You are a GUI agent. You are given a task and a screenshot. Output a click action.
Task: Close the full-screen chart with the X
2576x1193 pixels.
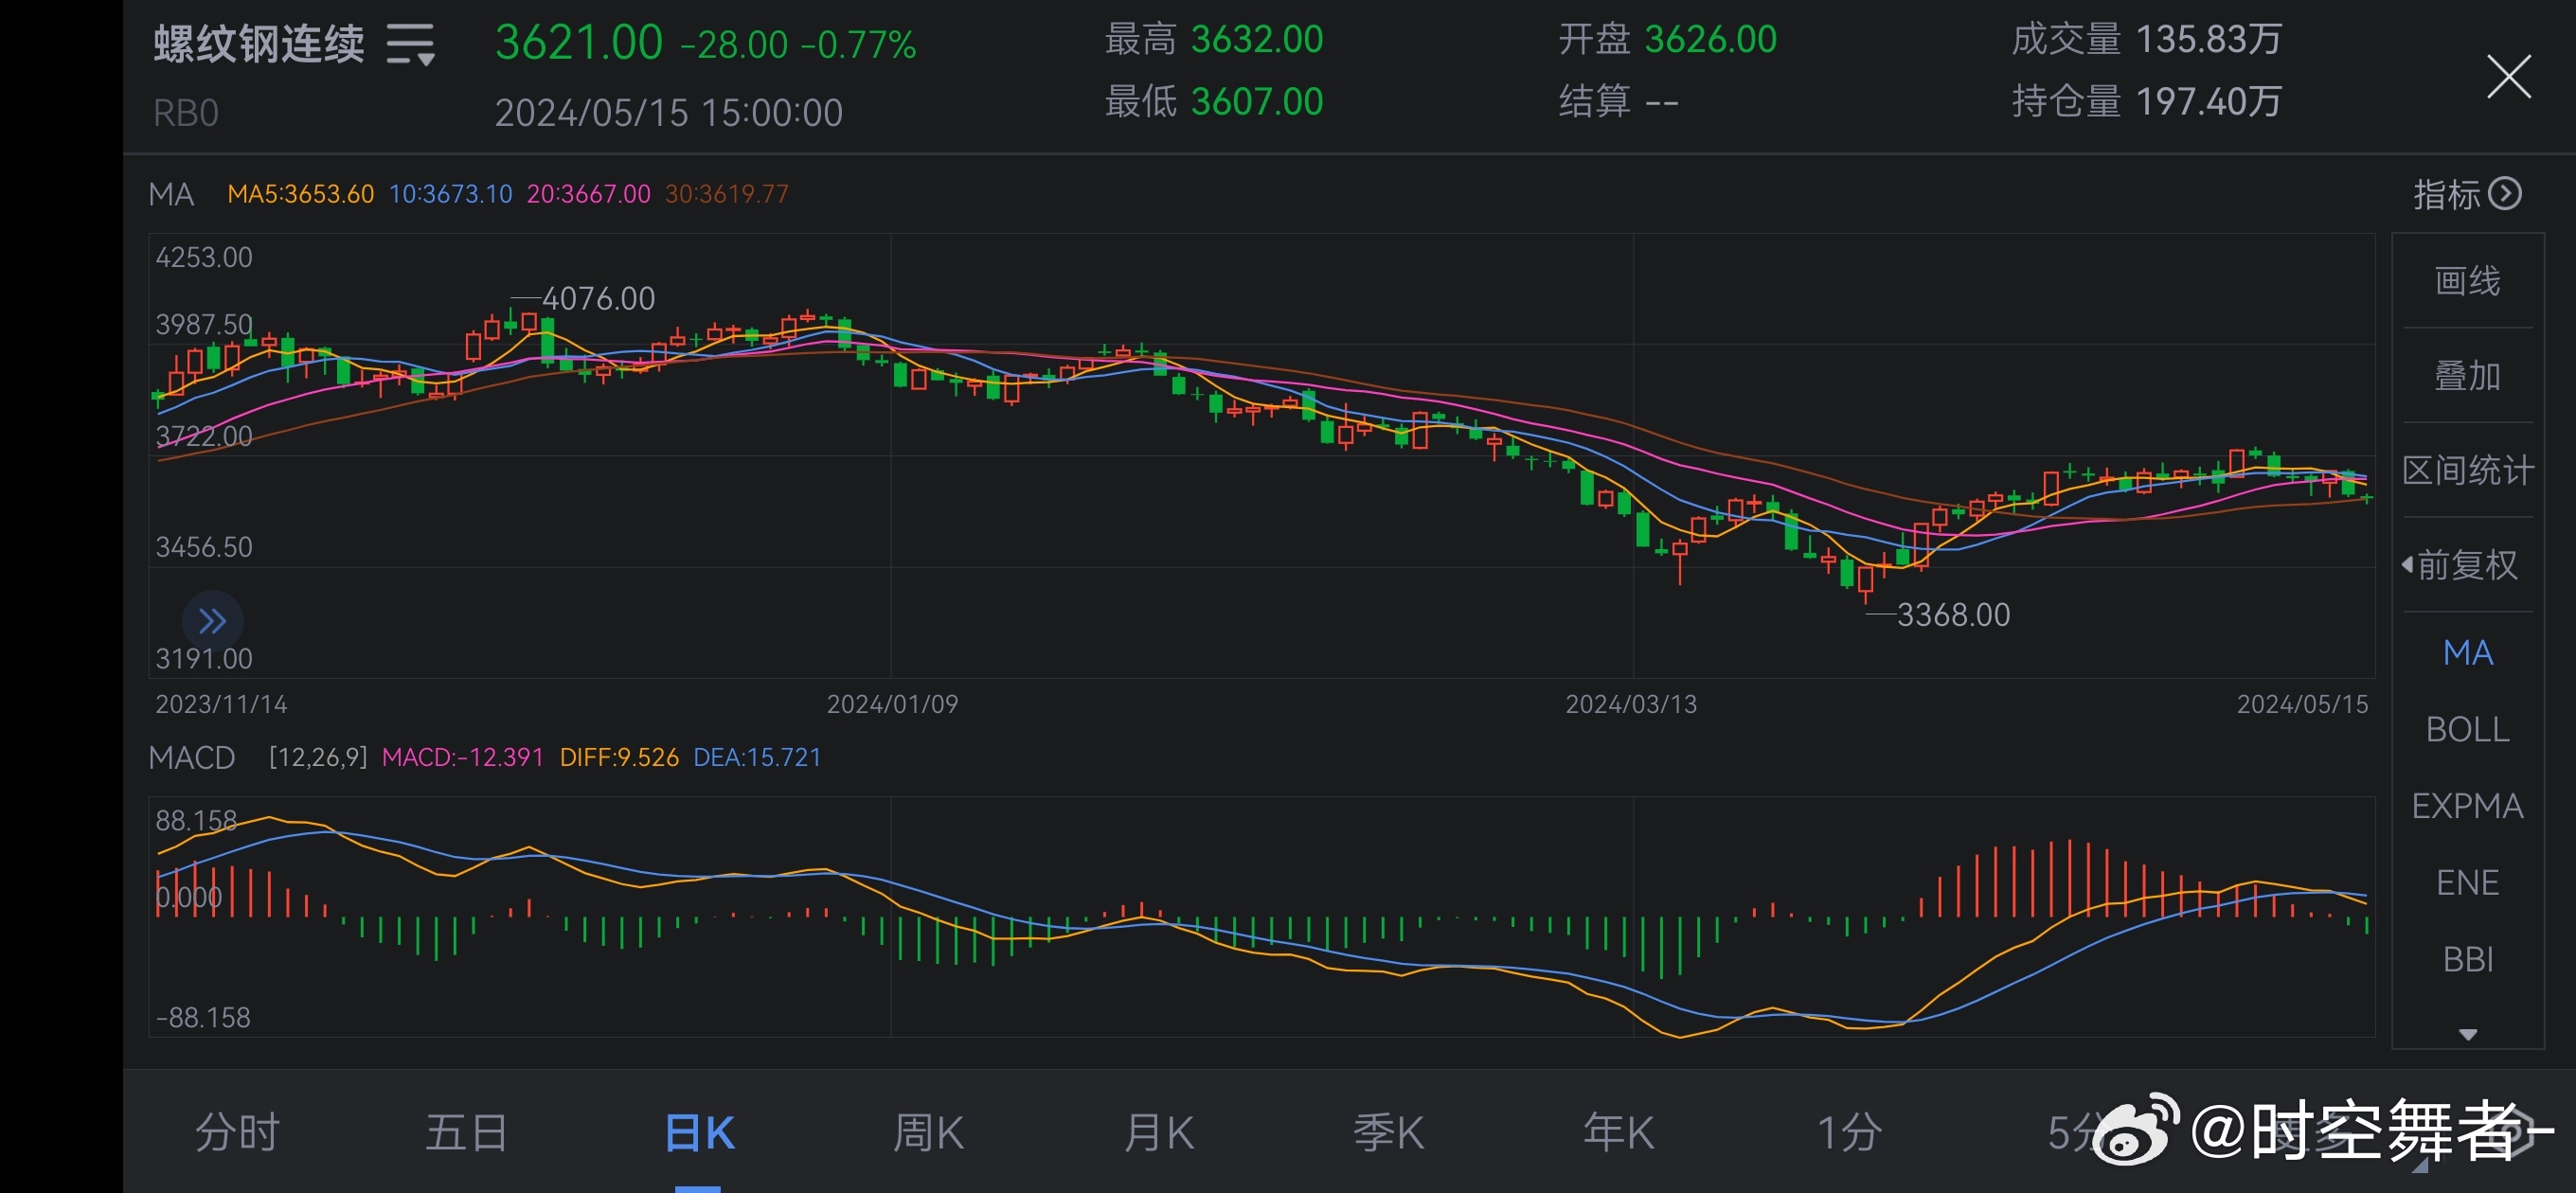click(x=2508, y=77)
